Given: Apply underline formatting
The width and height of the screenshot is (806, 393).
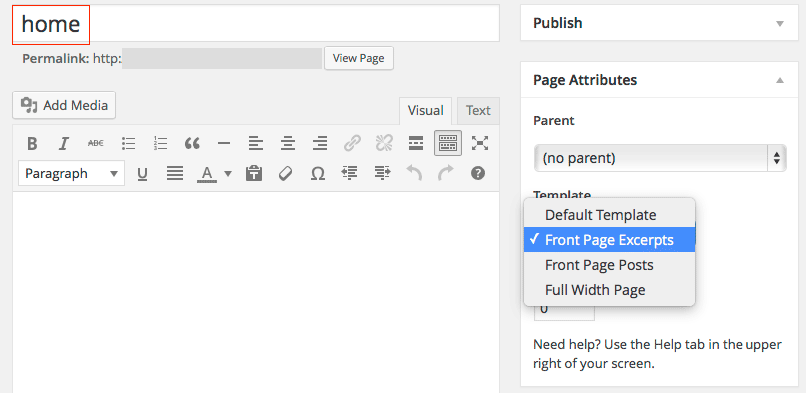Looking at the screenshot, I should pos(142,174).
